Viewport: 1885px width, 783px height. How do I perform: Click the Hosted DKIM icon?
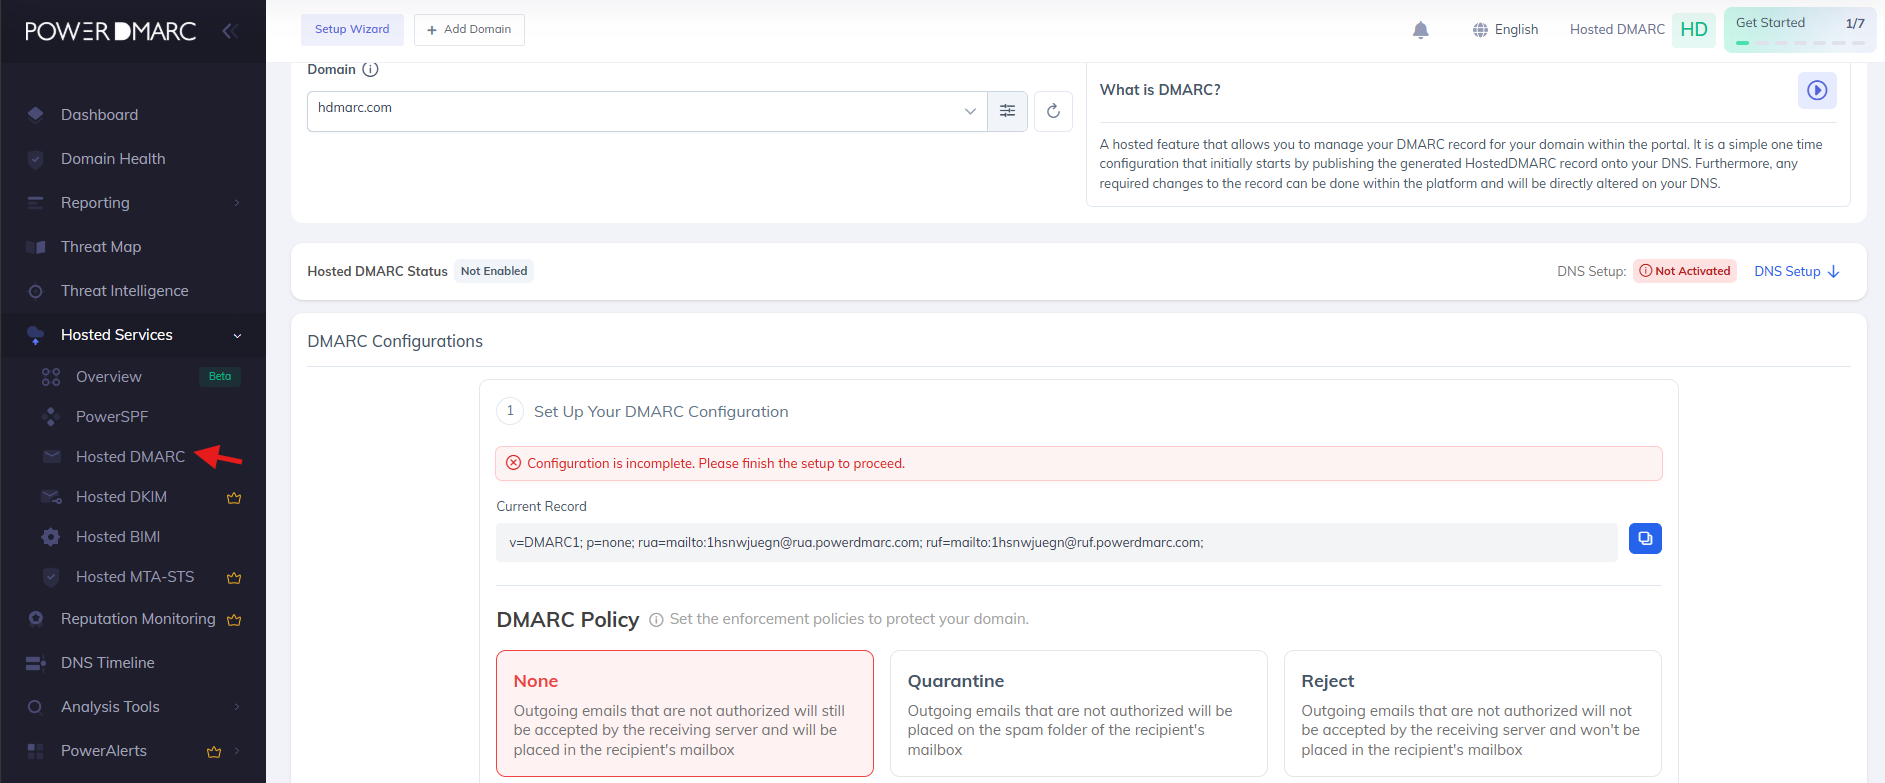[x=51, y=497]
